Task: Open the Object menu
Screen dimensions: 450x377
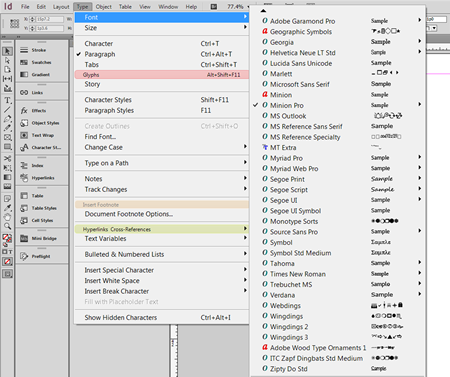Action: (x=104, y=7)
